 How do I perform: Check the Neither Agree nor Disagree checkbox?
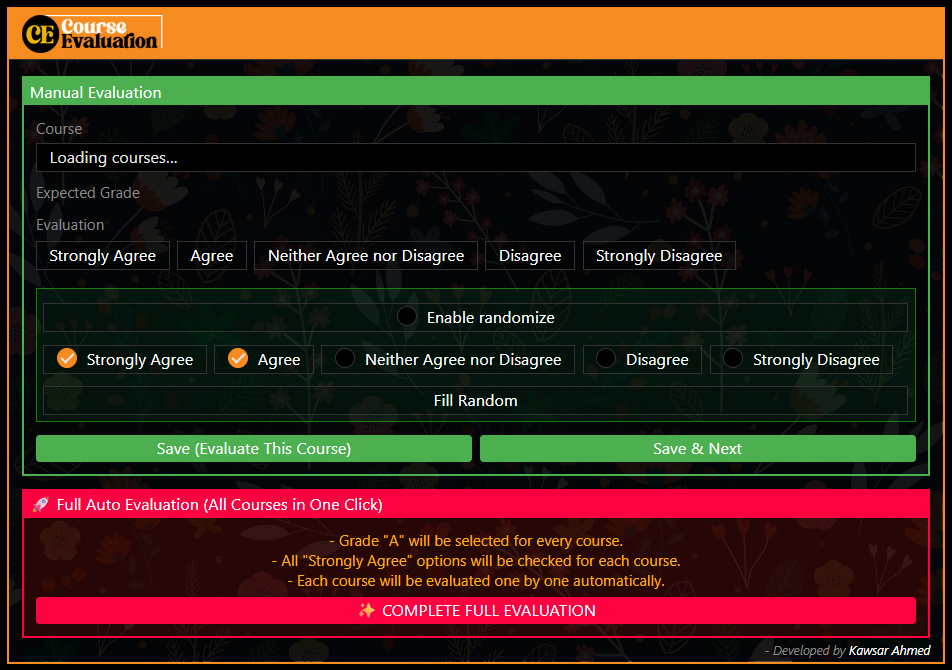coord(345,359)
